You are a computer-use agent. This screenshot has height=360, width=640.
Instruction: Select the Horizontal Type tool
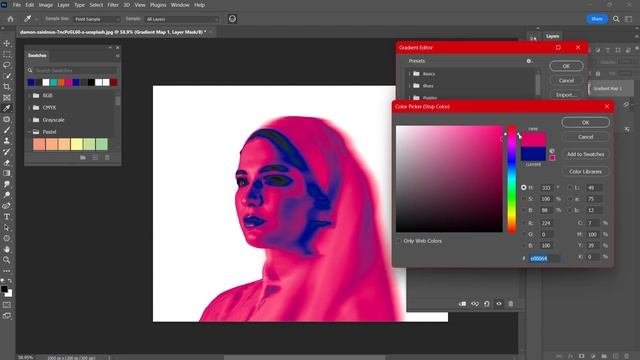pyautogui.click(x=7, y=217)
